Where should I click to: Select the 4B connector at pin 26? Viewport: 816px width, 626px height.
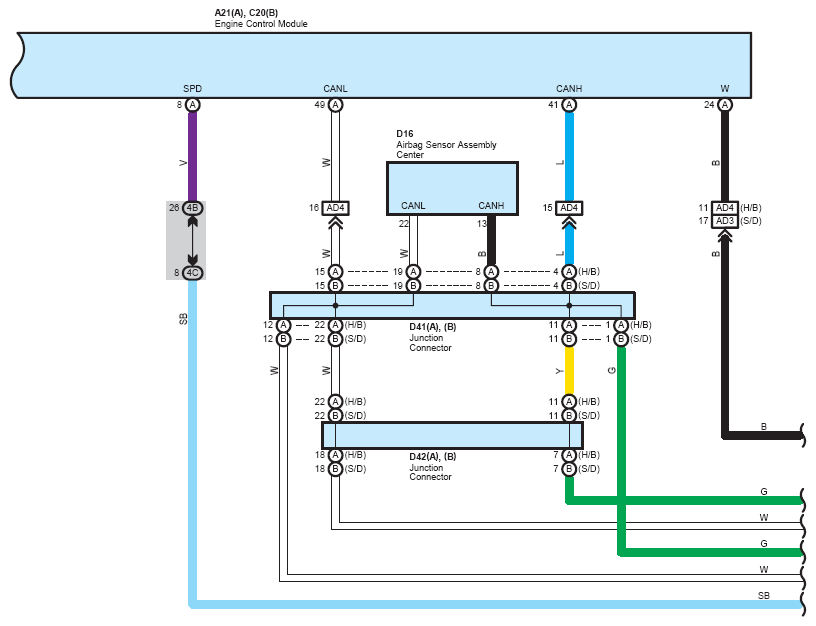click(193, 208)
